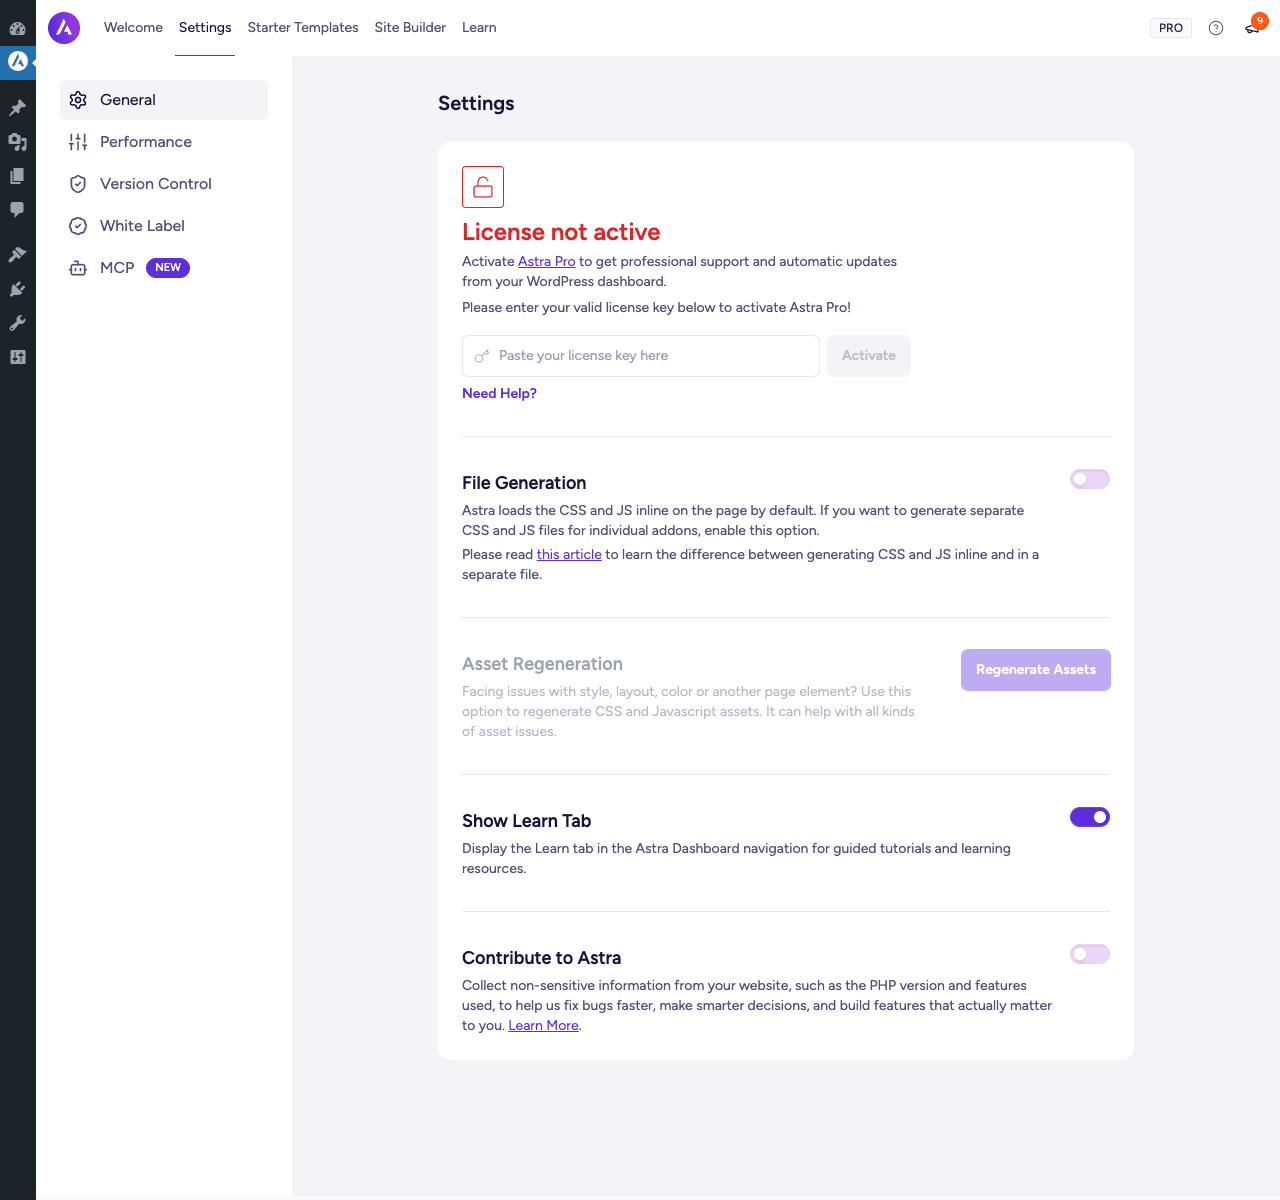This screenshot has height=1200, width=1280.
Task: Open the Plugins icon in the admin sidebar
Action: tap(17, 289)
